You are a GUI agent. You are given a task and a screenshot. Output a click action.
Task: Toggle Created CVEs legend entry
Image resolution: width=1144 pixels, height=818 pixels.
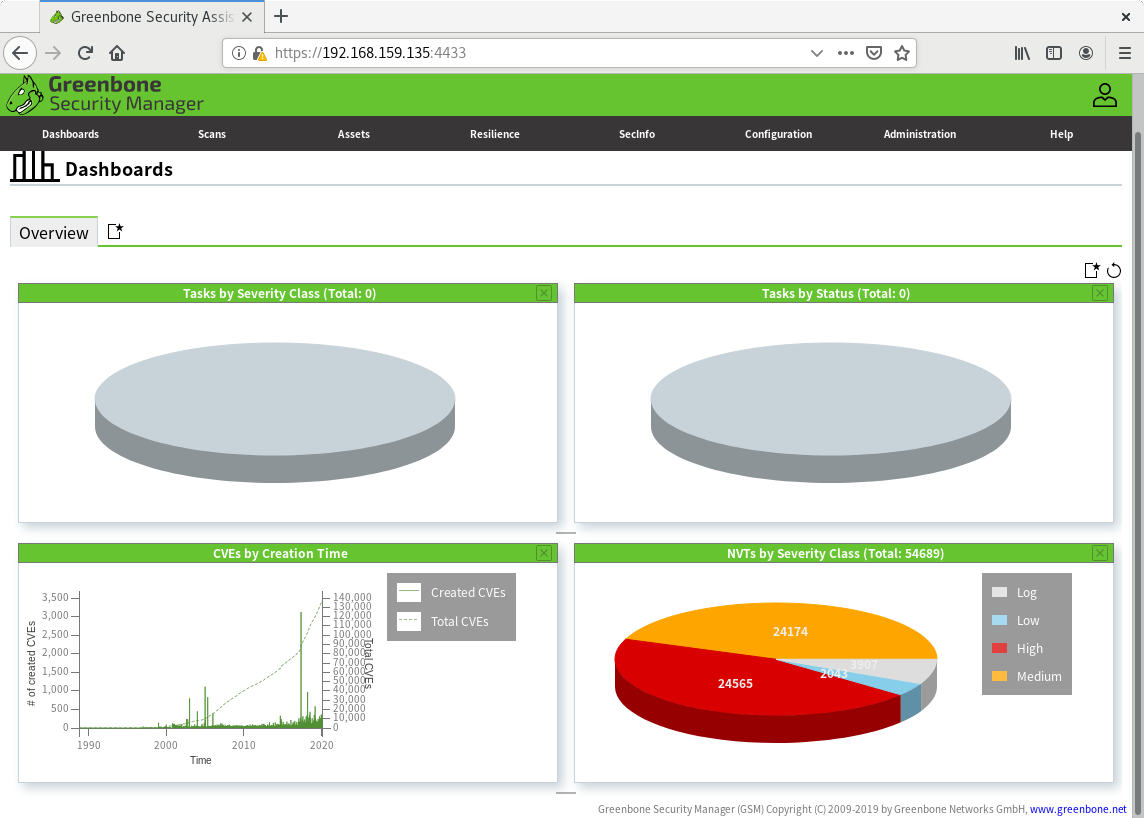coord(451,593)
